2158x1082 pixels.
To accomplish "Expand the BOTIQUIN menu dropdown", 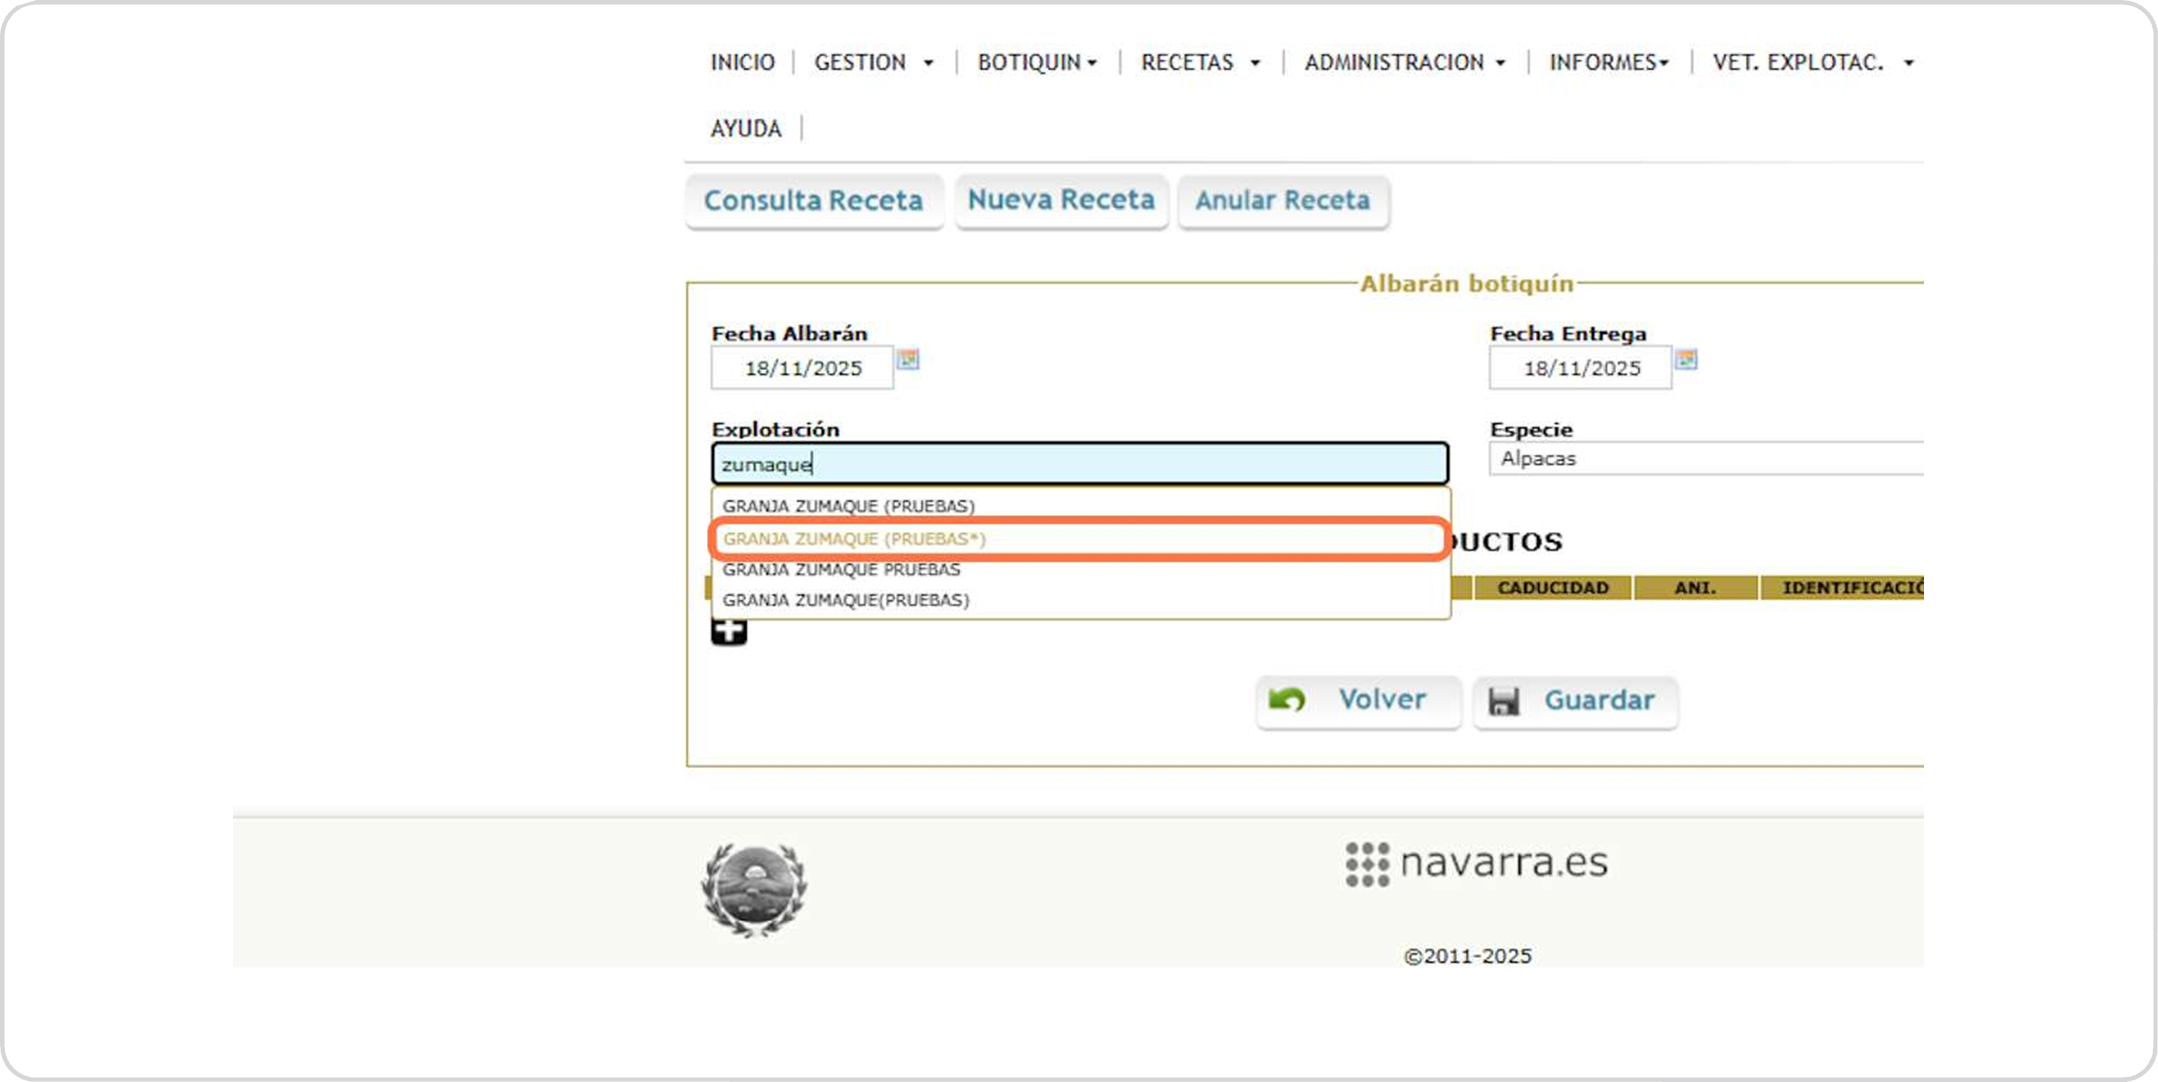I will tap(1037, 62).
